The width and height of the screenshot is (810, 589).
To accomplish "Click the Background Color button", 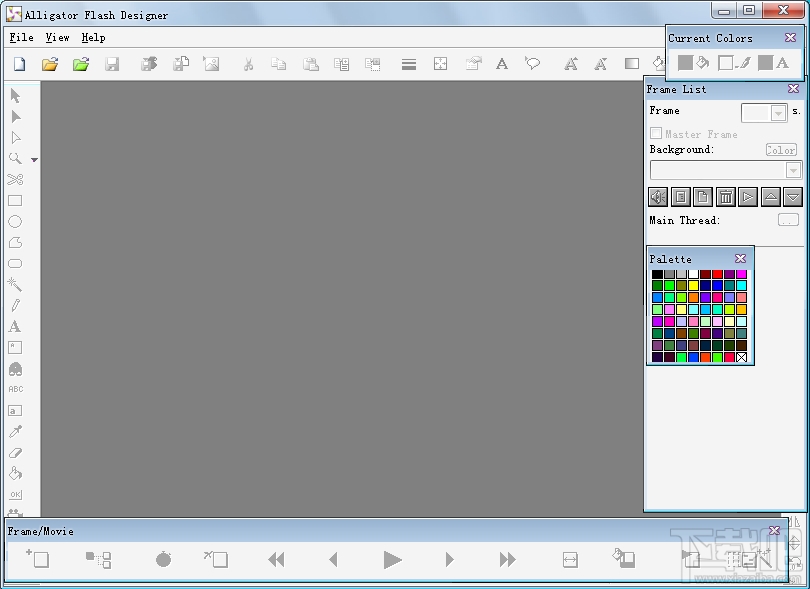I will pos(781,150).
